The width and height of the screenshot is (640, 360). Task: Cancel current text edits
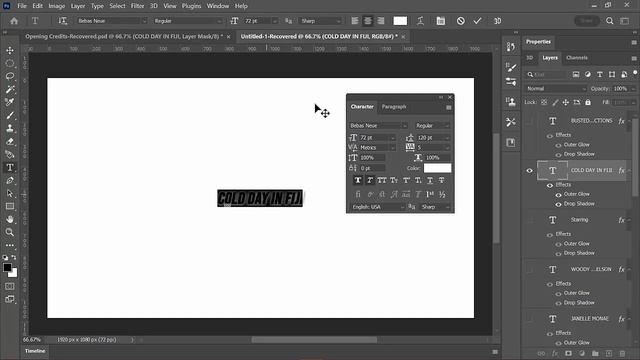[460, 21]
